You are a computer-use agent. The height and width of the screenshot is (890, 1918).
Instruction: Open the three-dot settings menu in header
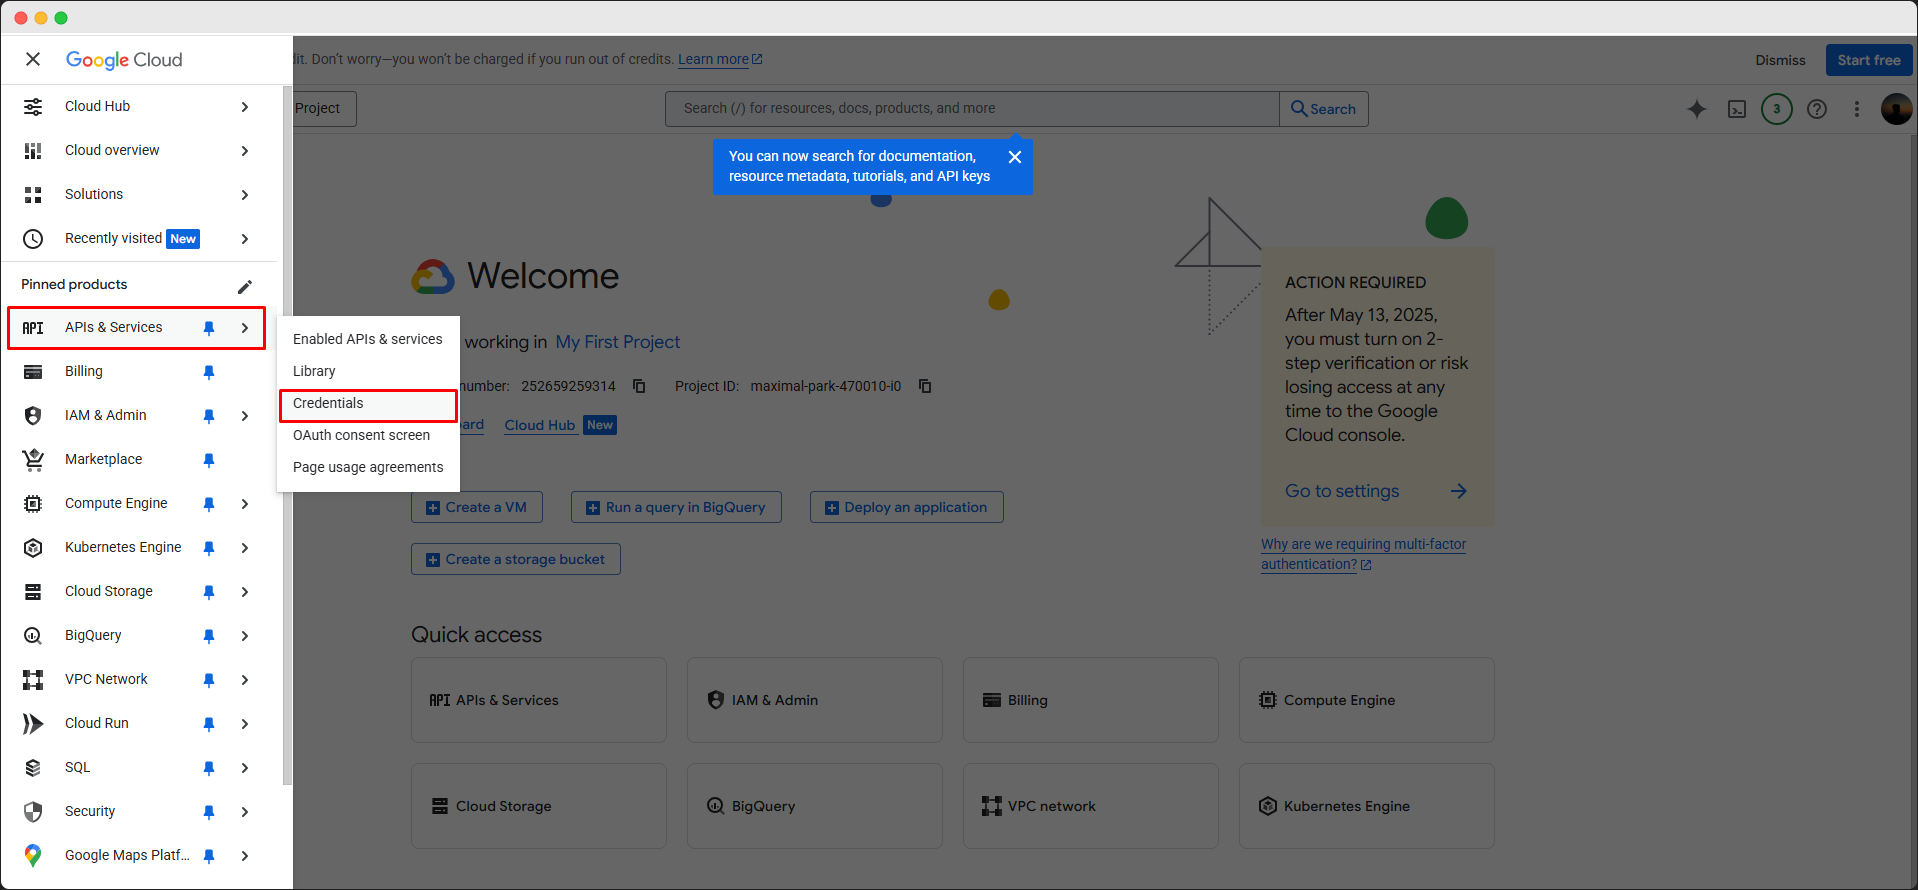point(1857,109)
